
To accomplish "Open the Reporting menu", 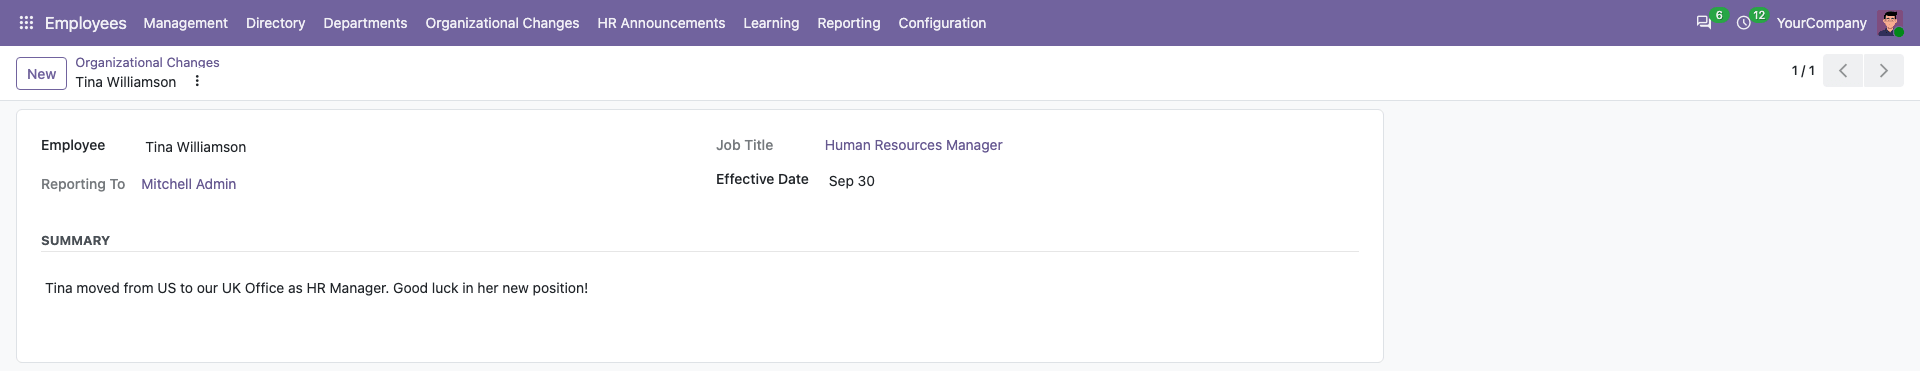I will (x=849, y=23).
